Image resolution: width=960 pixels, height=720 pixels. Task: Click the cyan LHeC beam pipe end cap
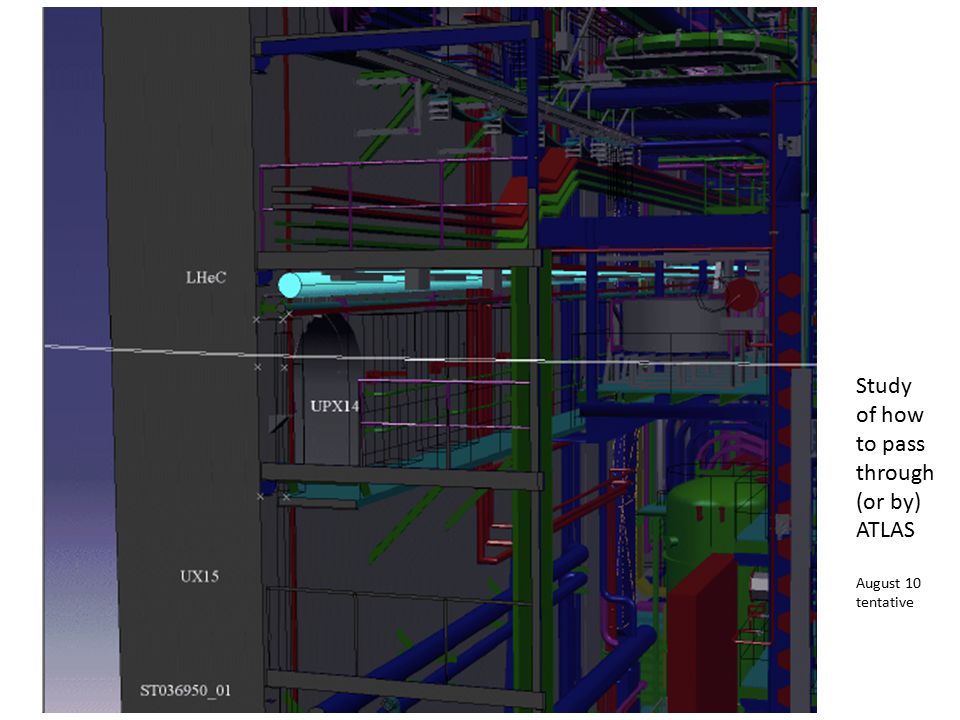coord(290,286)
